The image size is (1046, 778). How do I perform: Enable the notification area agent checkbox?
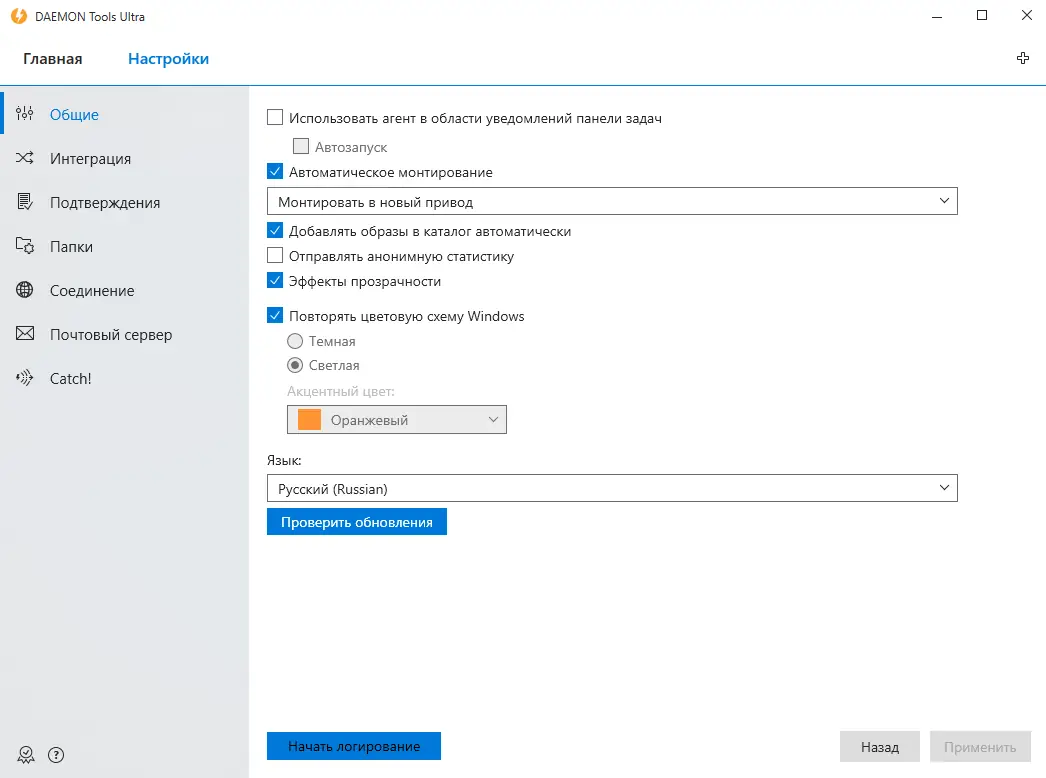pyautogui.click(x=275, y=118)
